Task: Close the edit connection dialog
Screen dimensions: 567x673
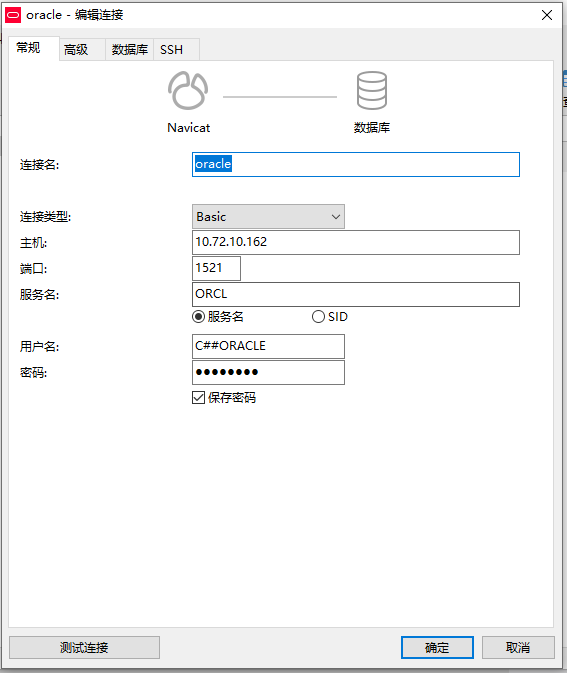Action: (x=547, y=15)
